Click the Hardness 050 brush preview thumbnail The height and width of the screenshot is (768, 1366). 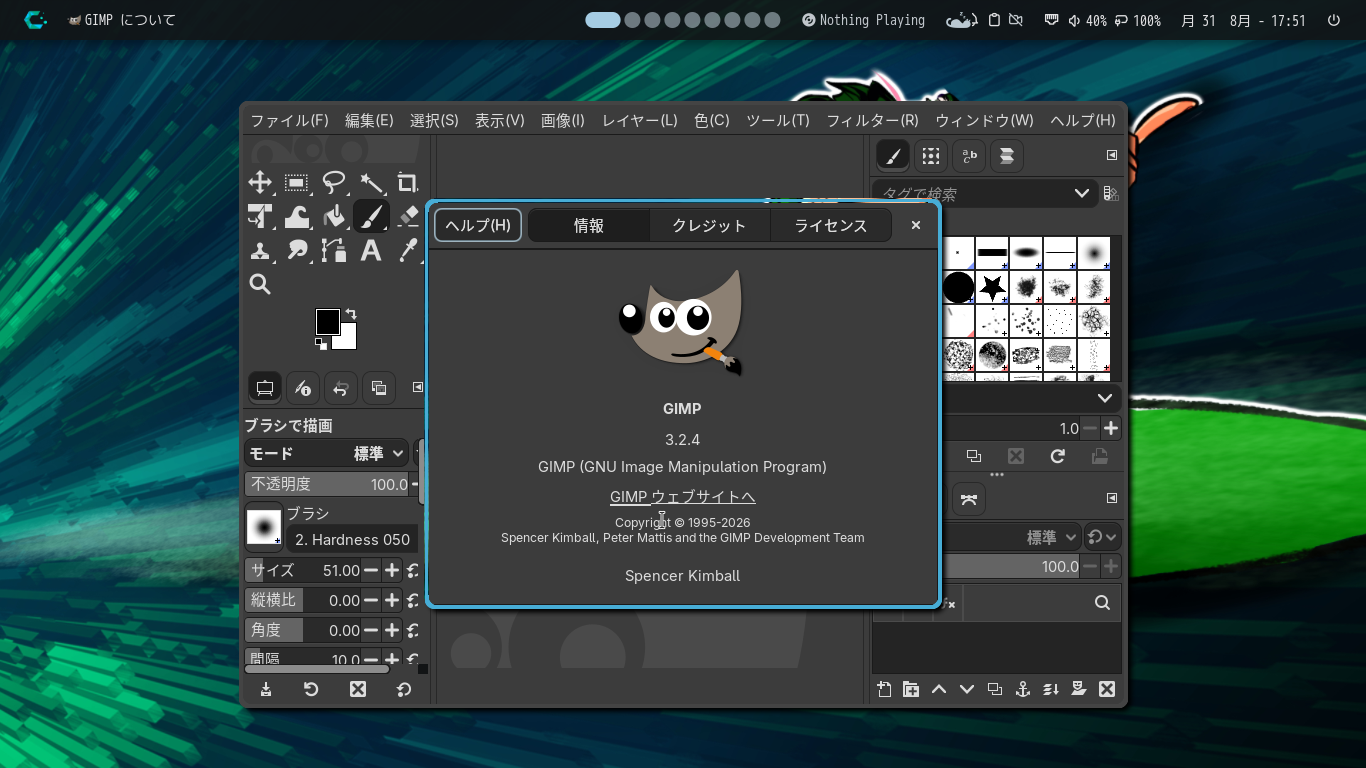[265, 526]
